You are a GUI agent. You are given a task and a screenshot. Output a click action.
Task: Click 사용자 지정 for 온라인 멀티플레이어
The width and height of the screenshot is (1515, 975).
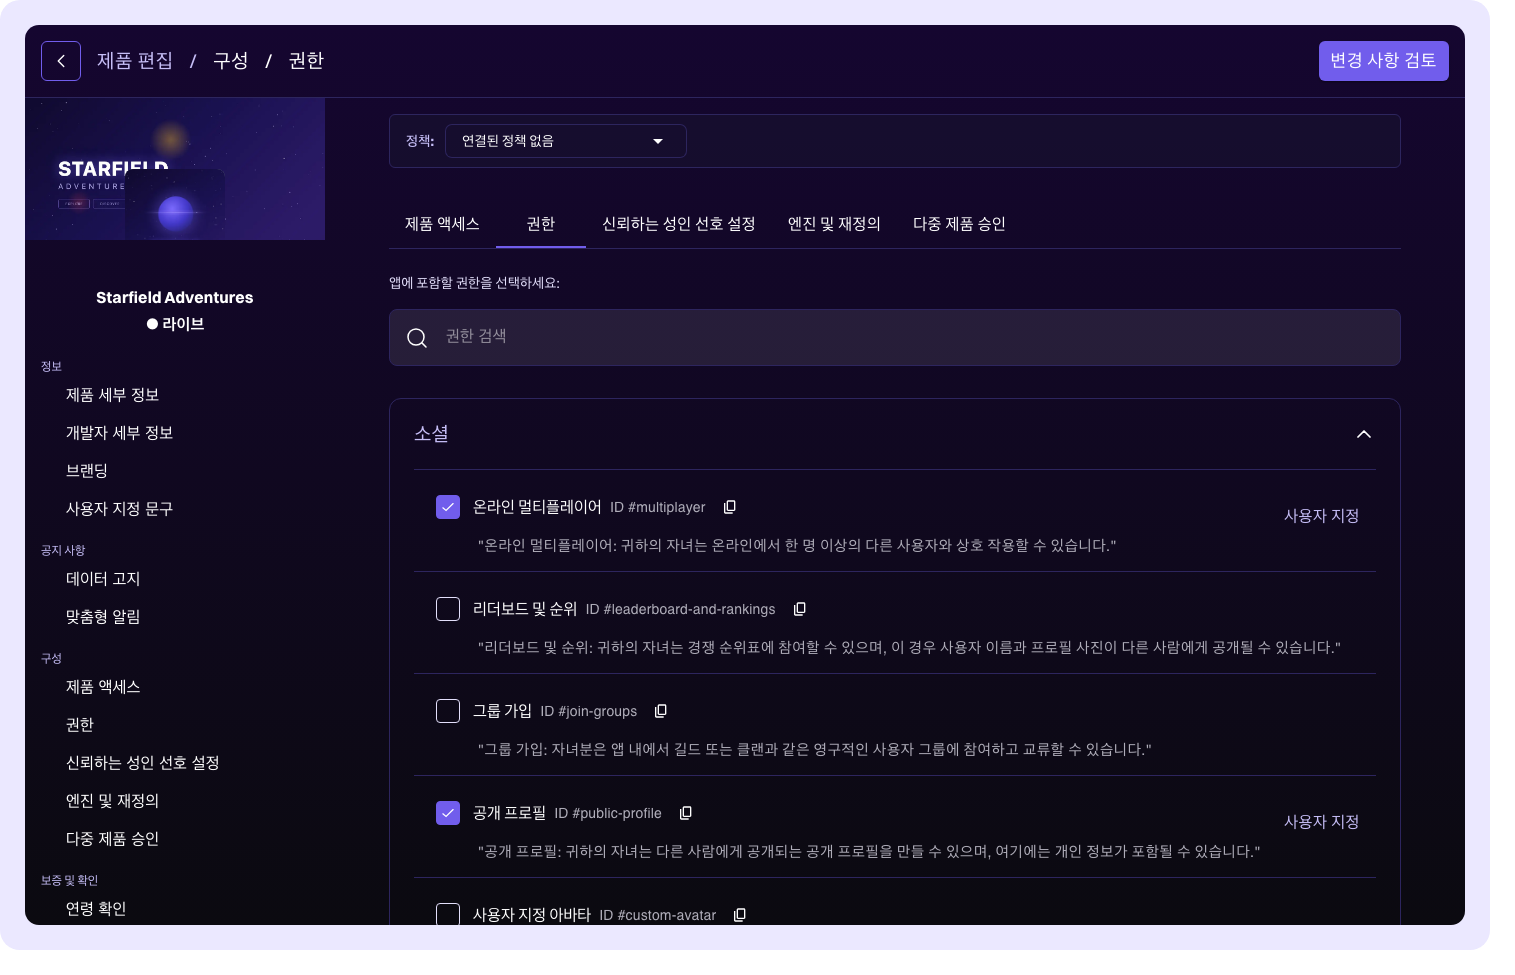(x=1321, y=516)
